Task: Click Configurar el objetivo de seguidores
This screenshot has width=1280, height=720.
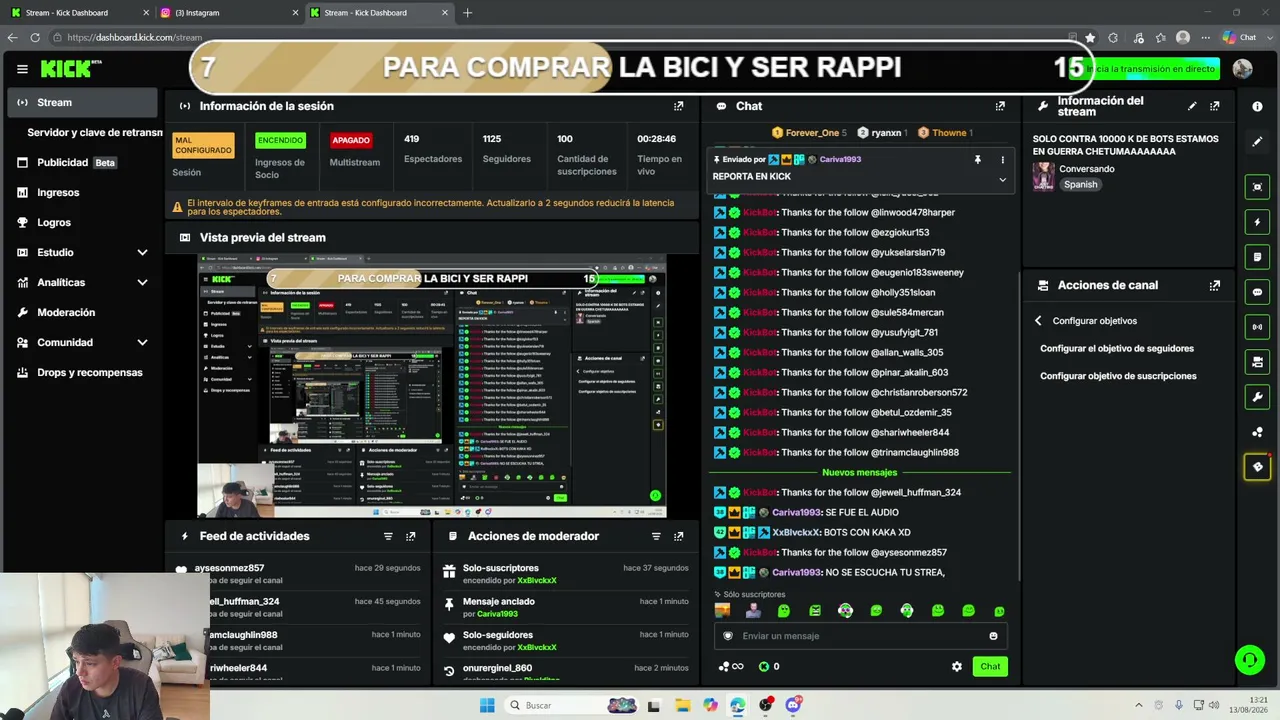Action: coord(1117,349)
